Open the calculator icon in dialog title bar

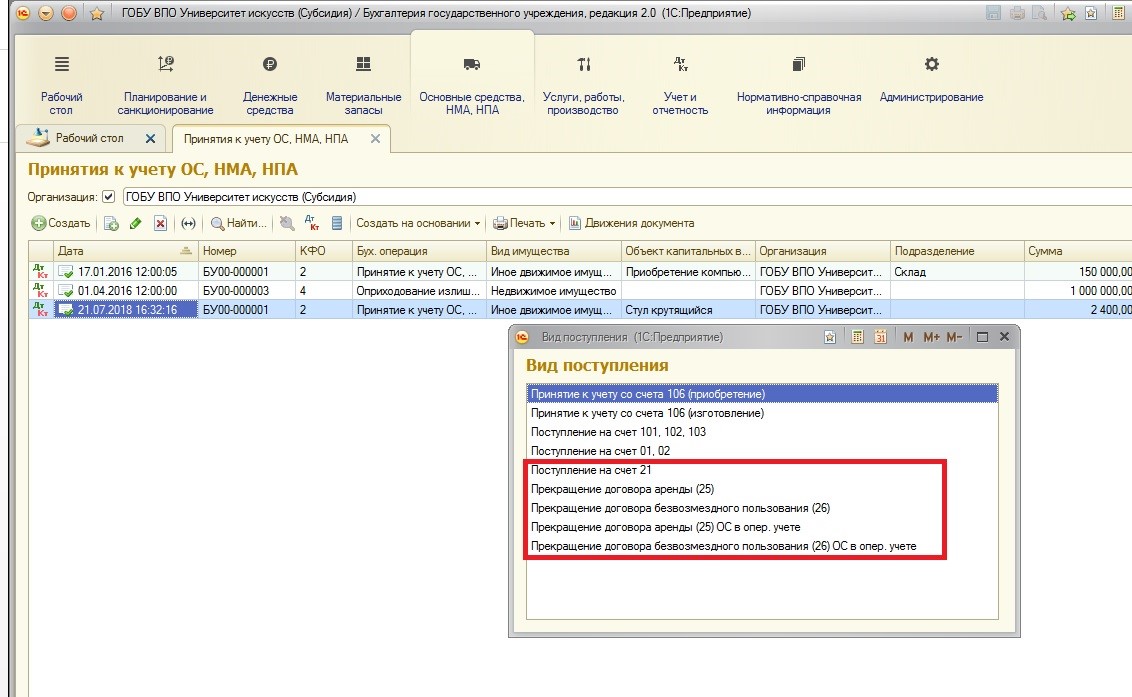tap(858, 338)
